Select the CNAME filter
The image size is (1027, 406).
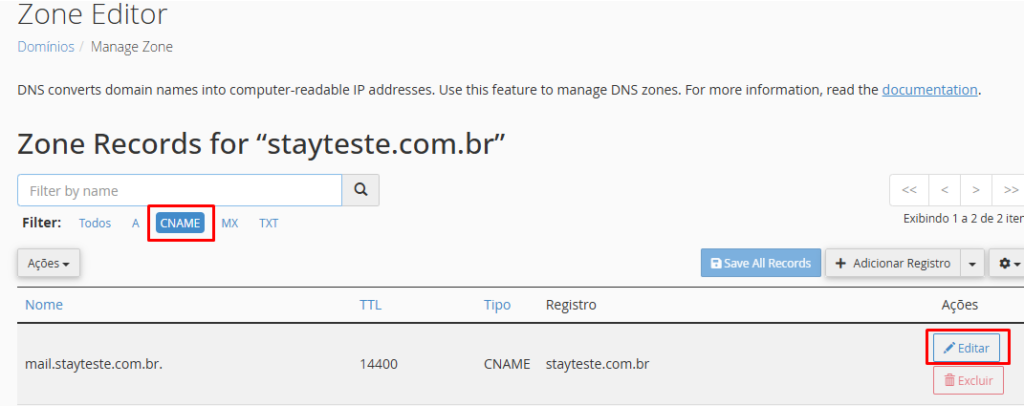[x=180, y=223]
